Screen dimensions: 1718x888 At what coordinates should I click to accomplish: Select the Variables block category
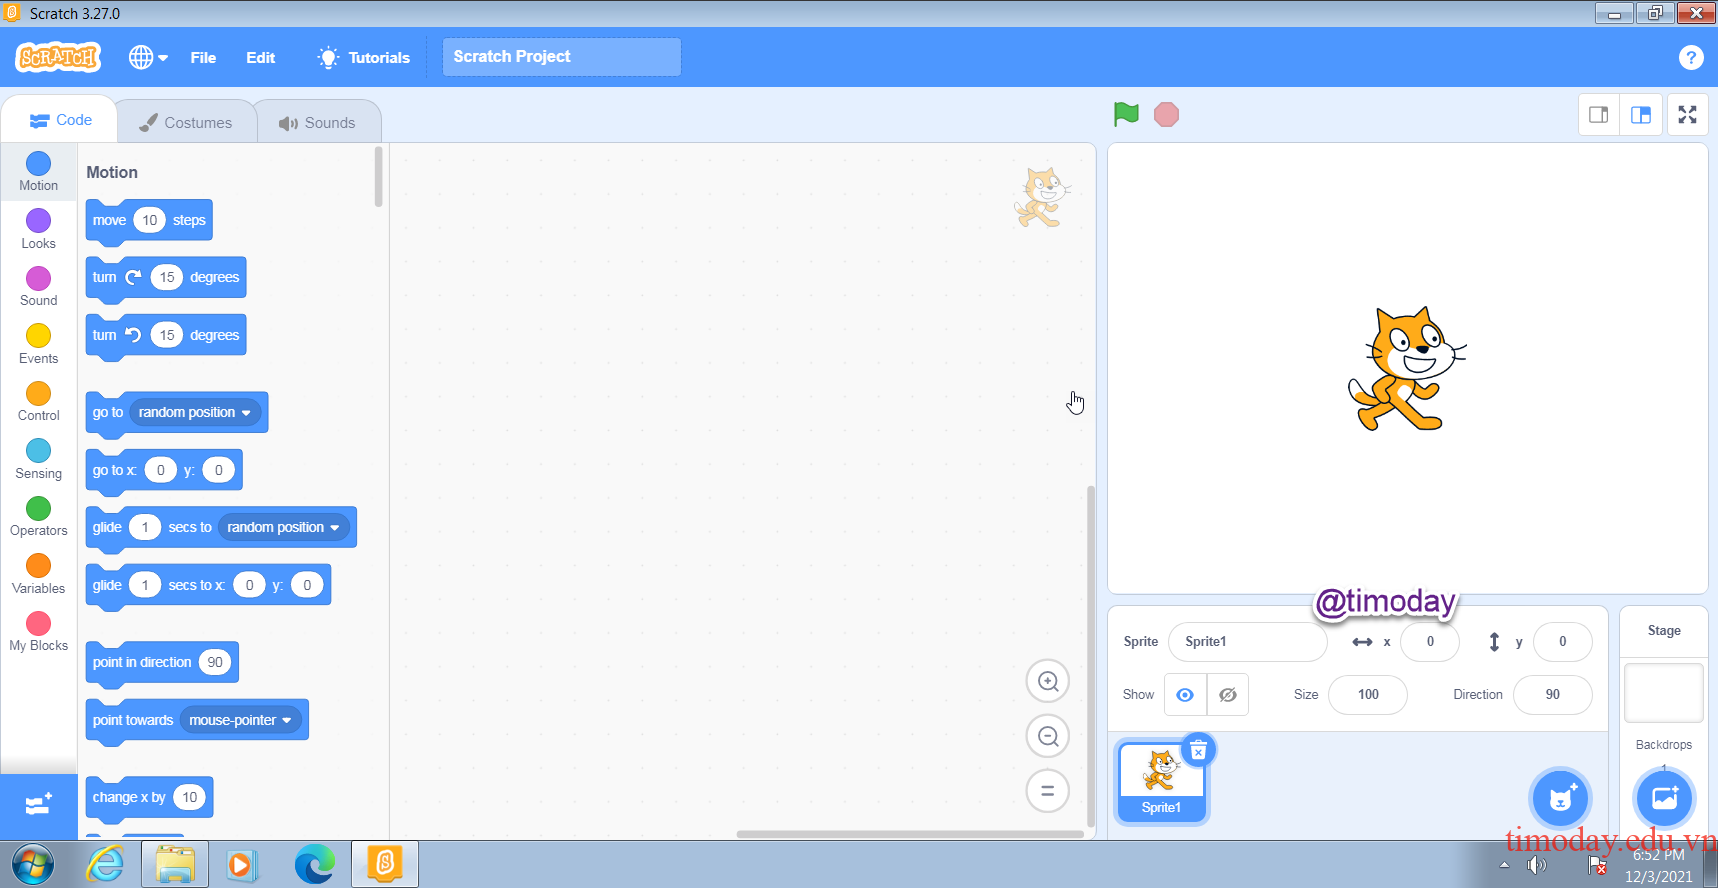point(38,574)
